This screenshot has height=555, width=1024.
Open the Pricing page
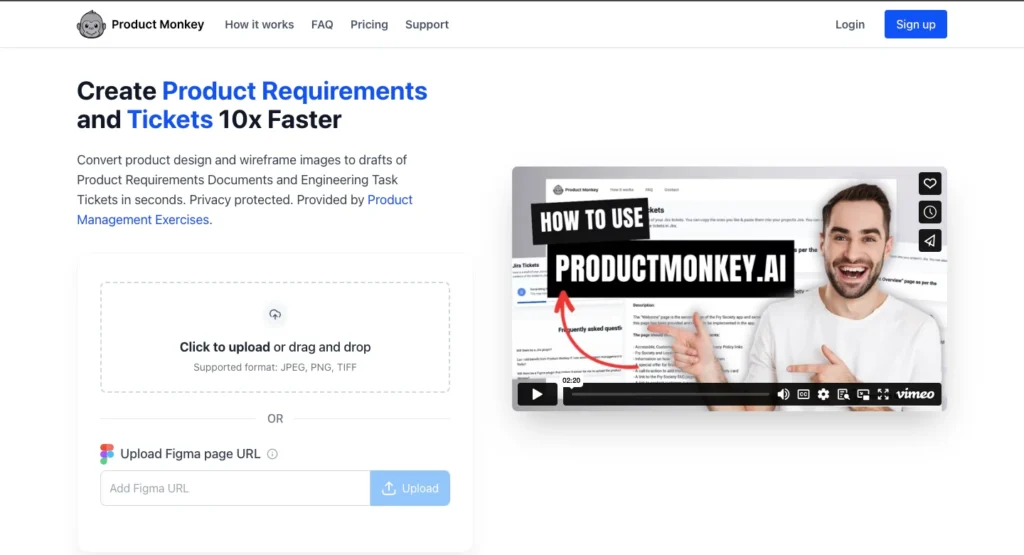369,24
